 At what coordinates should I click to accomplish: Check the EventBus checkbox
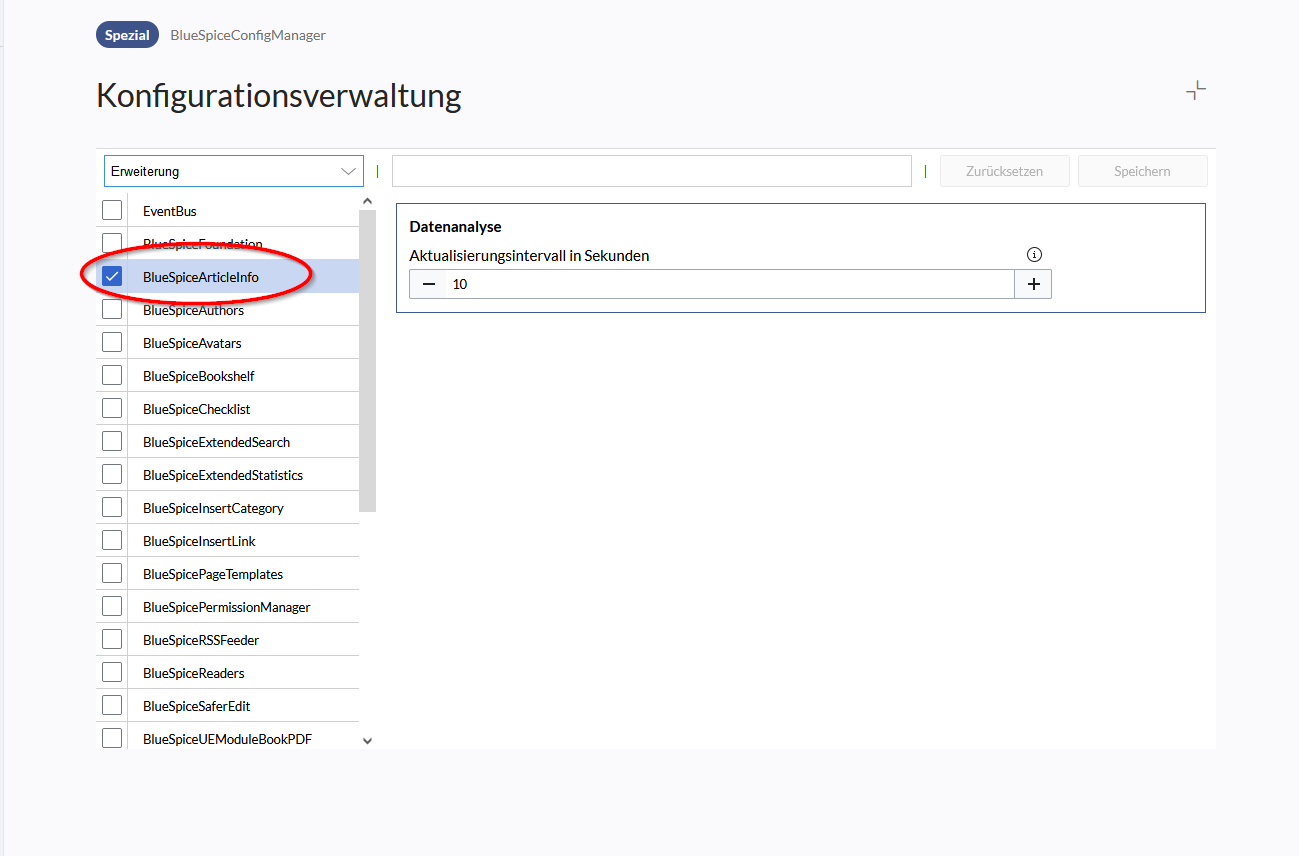[112, 210]
